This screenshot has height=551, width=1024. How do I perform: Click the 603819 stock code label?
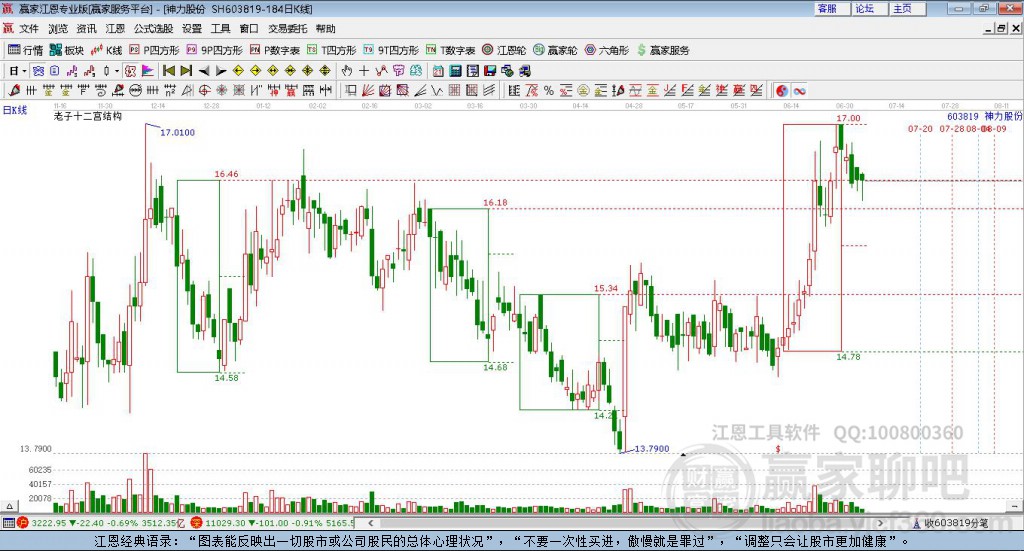click(x=963, y=116)
